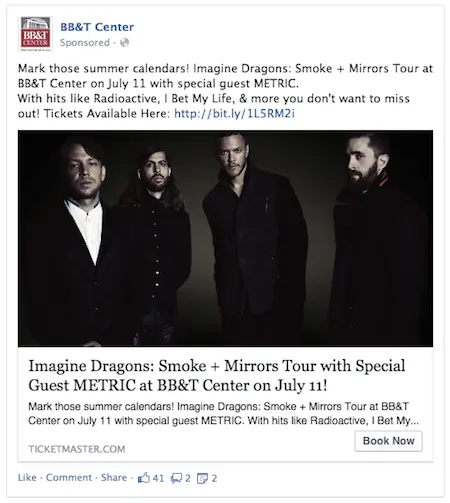Click the Sponsored label

[85, 42]
